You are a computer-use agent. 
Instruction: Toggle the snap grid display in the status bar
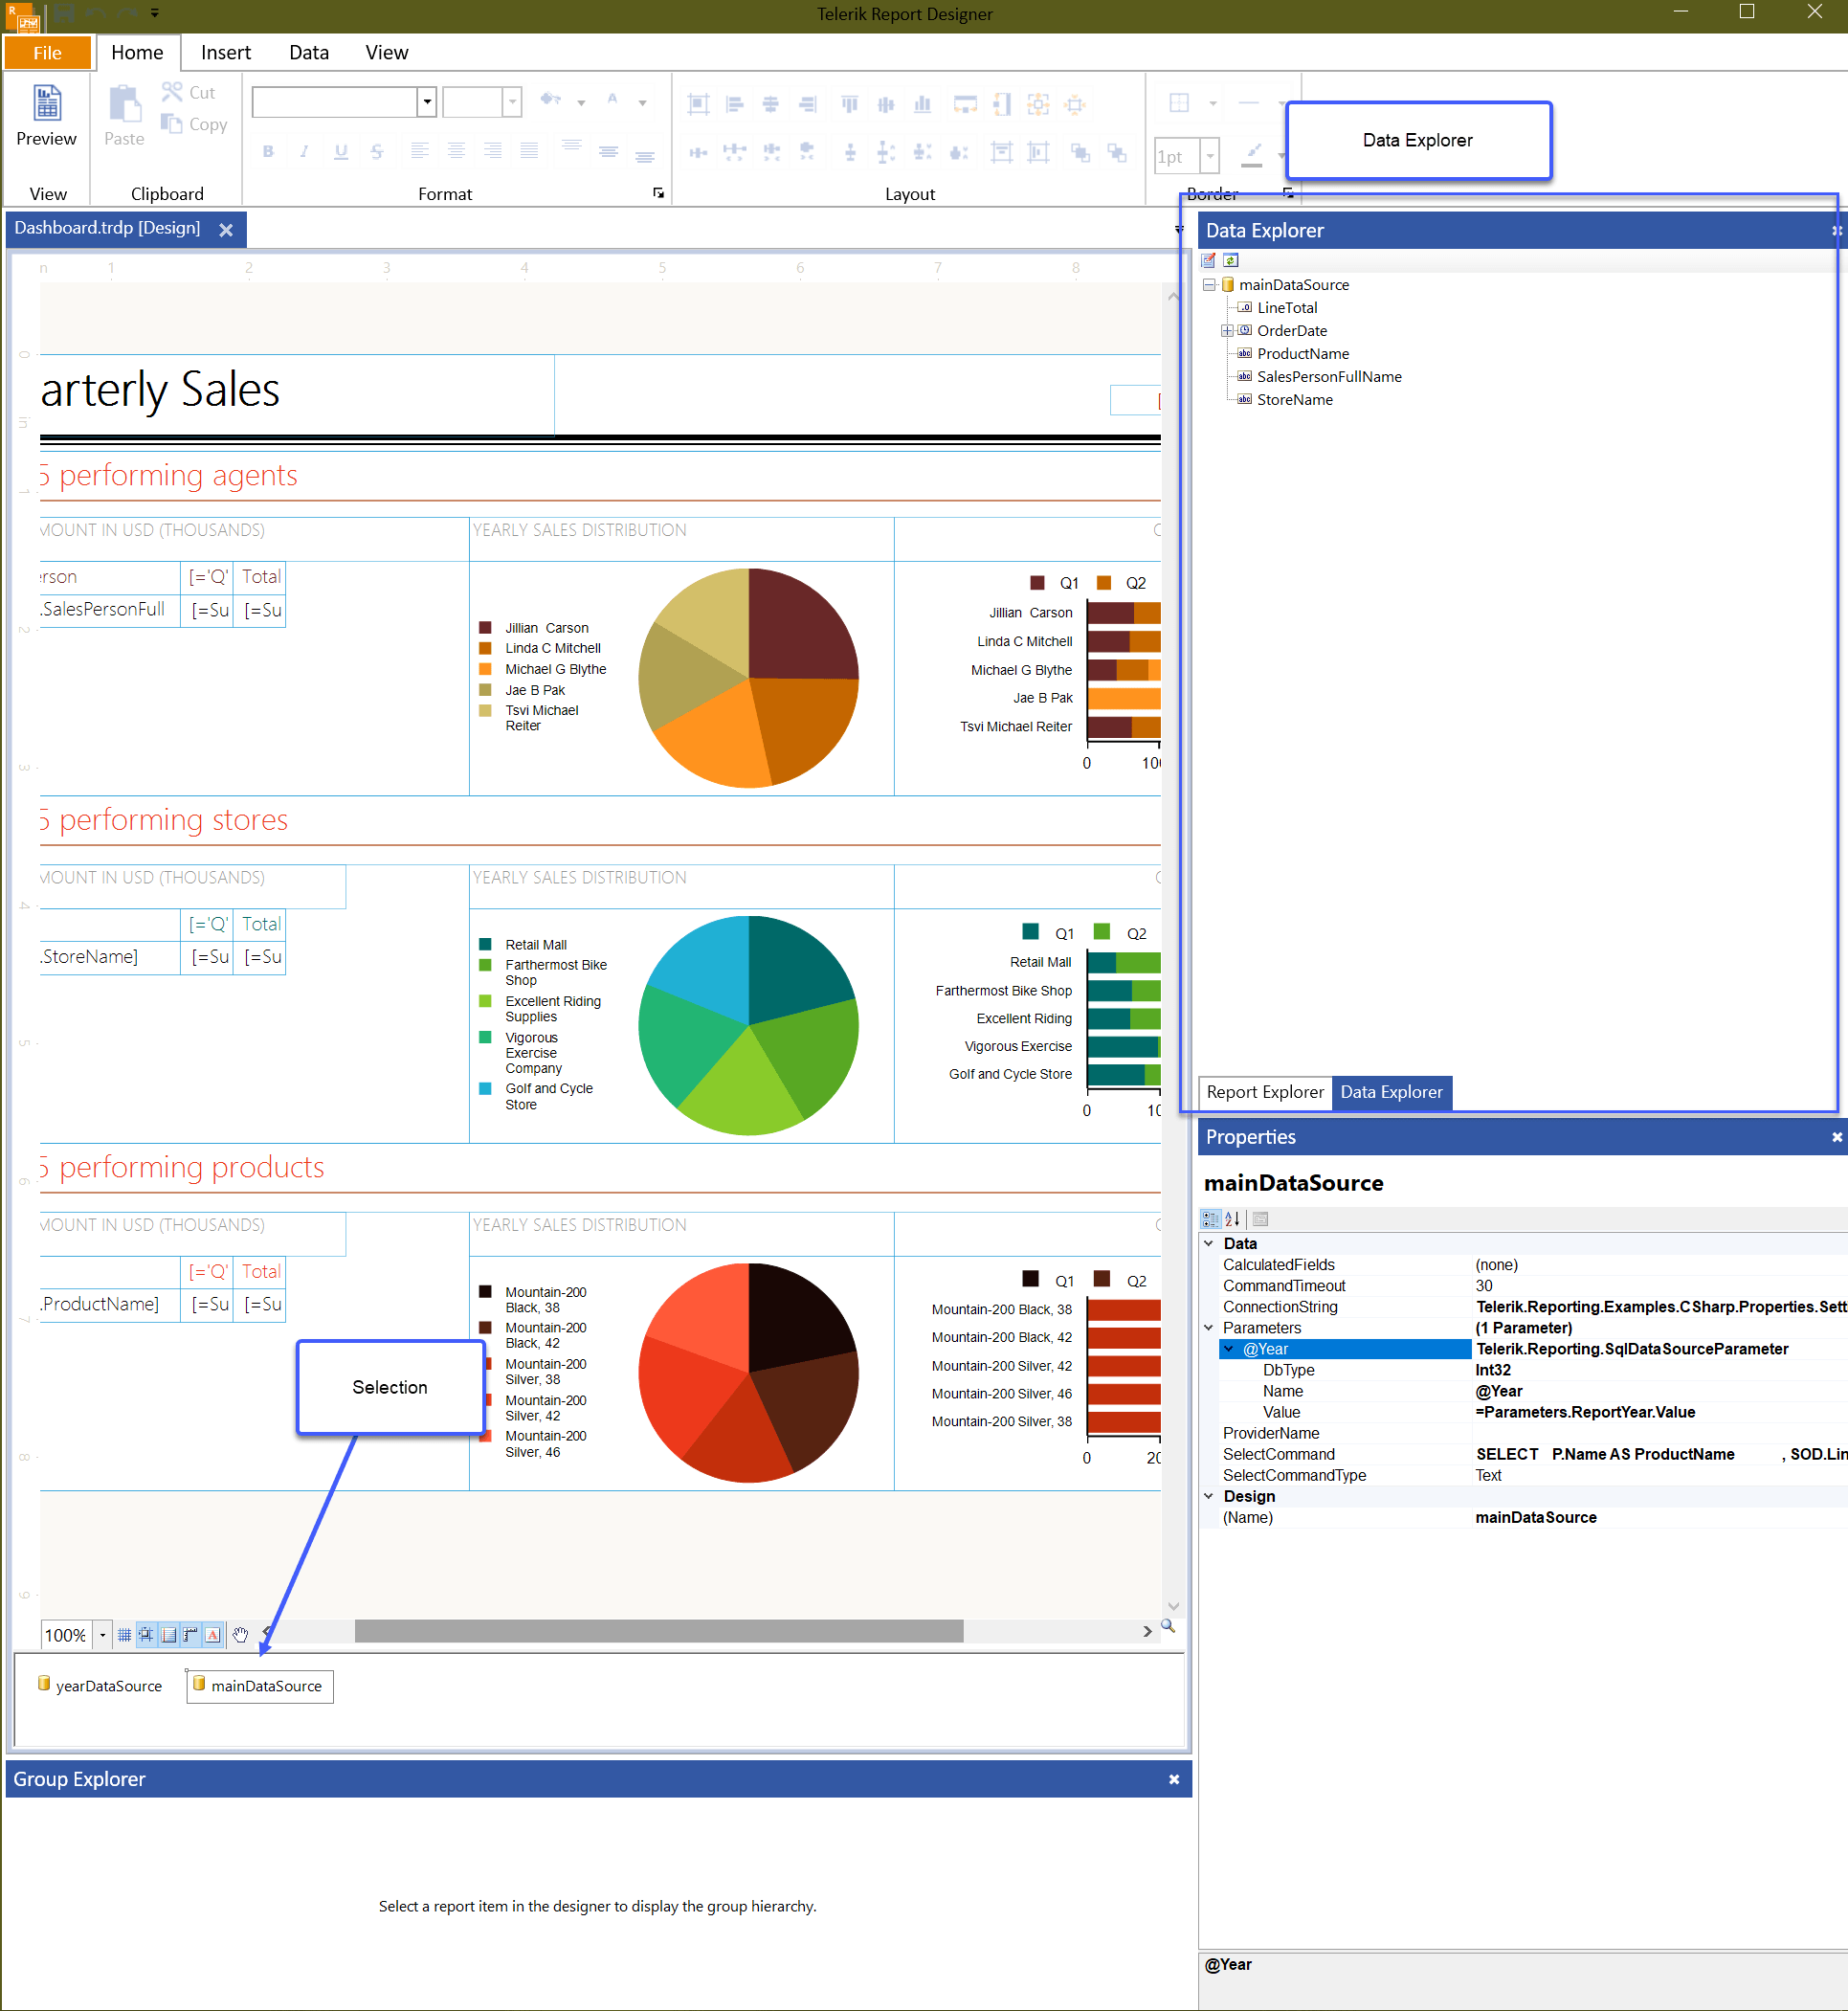pyautogui.click(x=125, y=1634)
